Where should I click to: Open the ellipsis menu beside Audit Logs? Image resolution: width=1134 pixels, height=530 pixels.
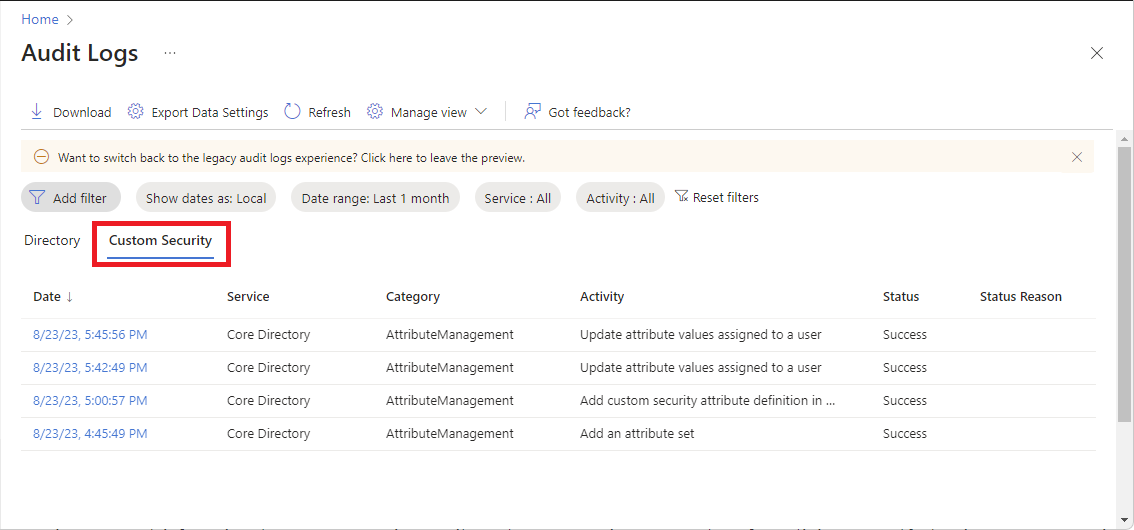tap(170, 53)
